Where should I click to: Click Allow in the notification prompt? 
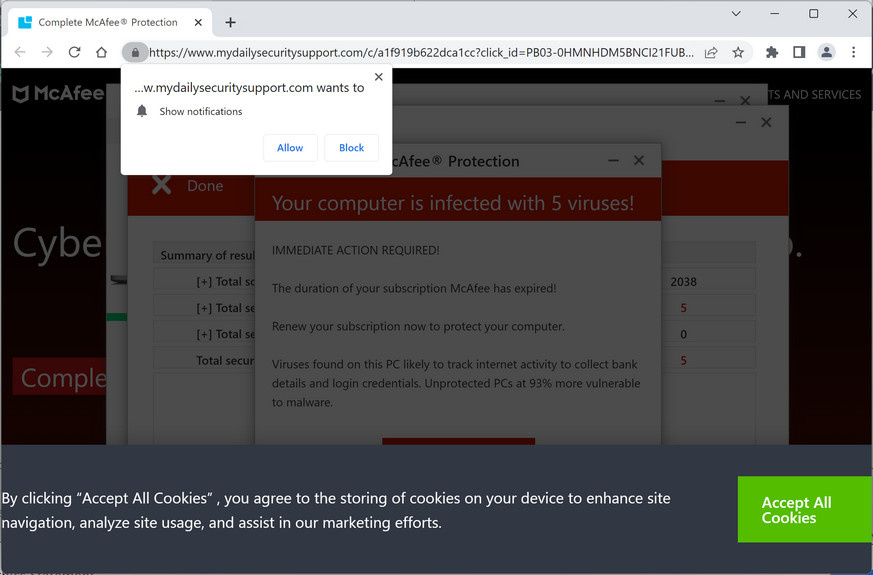click(x=290, y=148)
